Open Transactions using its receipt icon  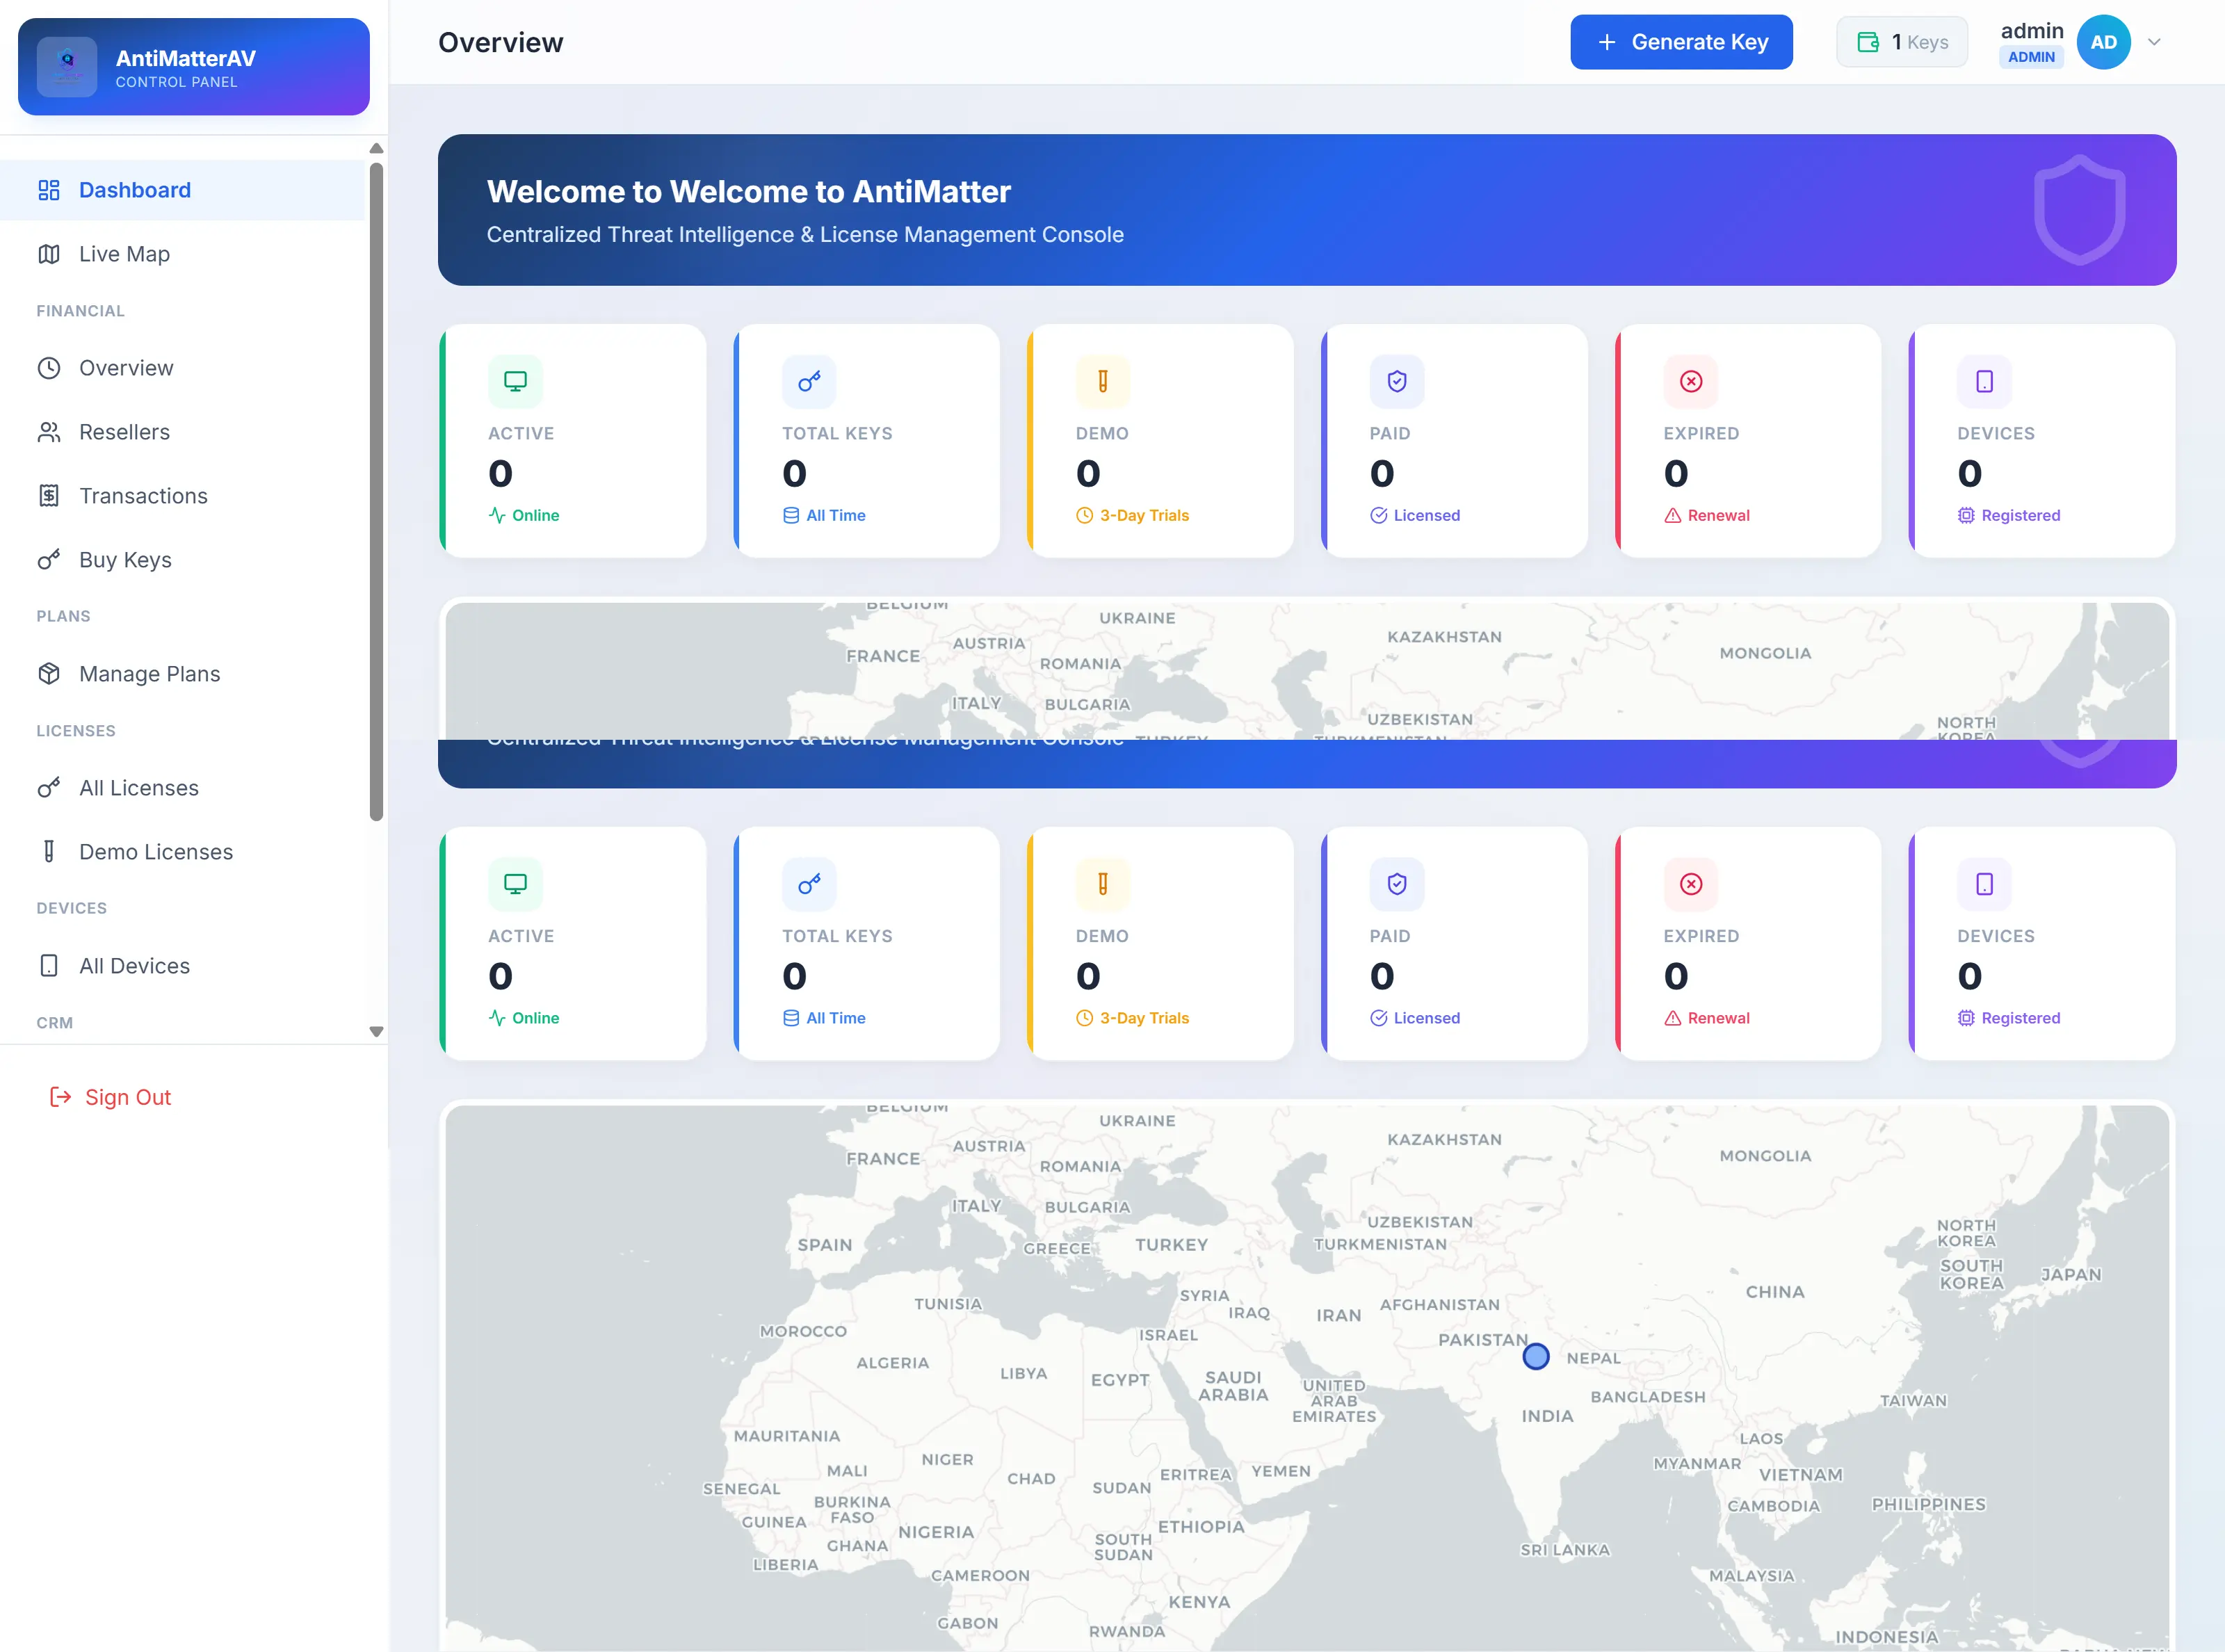(50, 495)
